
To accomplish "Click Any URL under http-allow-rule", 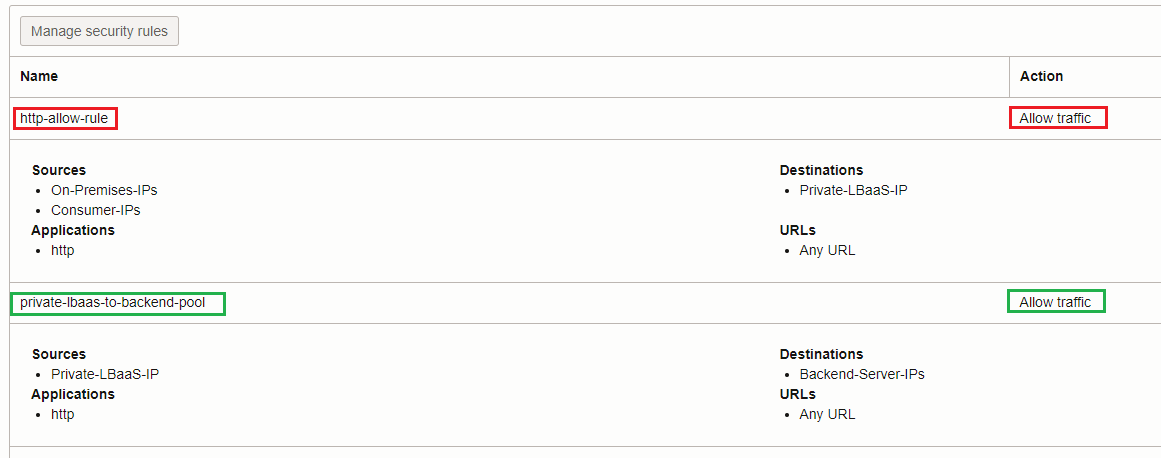I will (827, 250).
